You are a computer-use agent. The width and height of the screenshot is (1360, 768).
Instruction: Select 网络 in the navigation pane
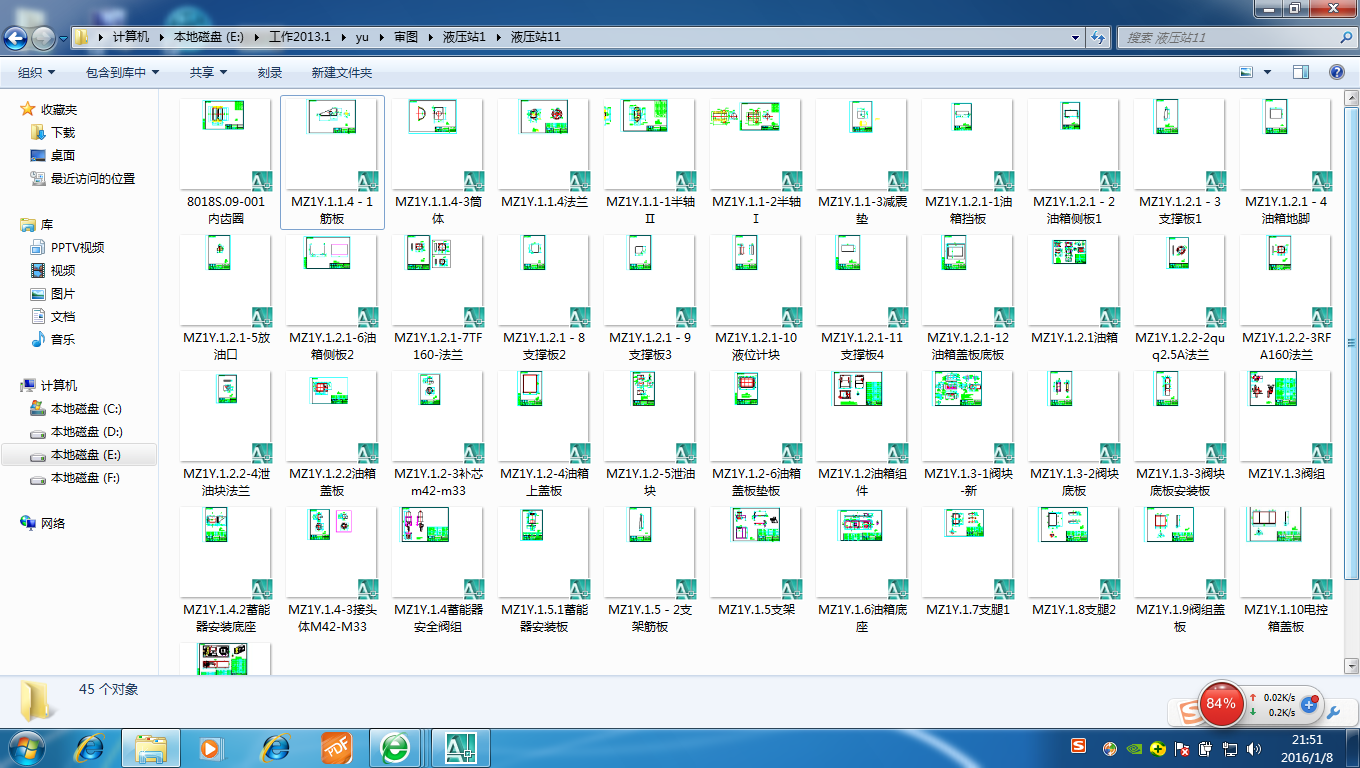[x=53, y=523]
